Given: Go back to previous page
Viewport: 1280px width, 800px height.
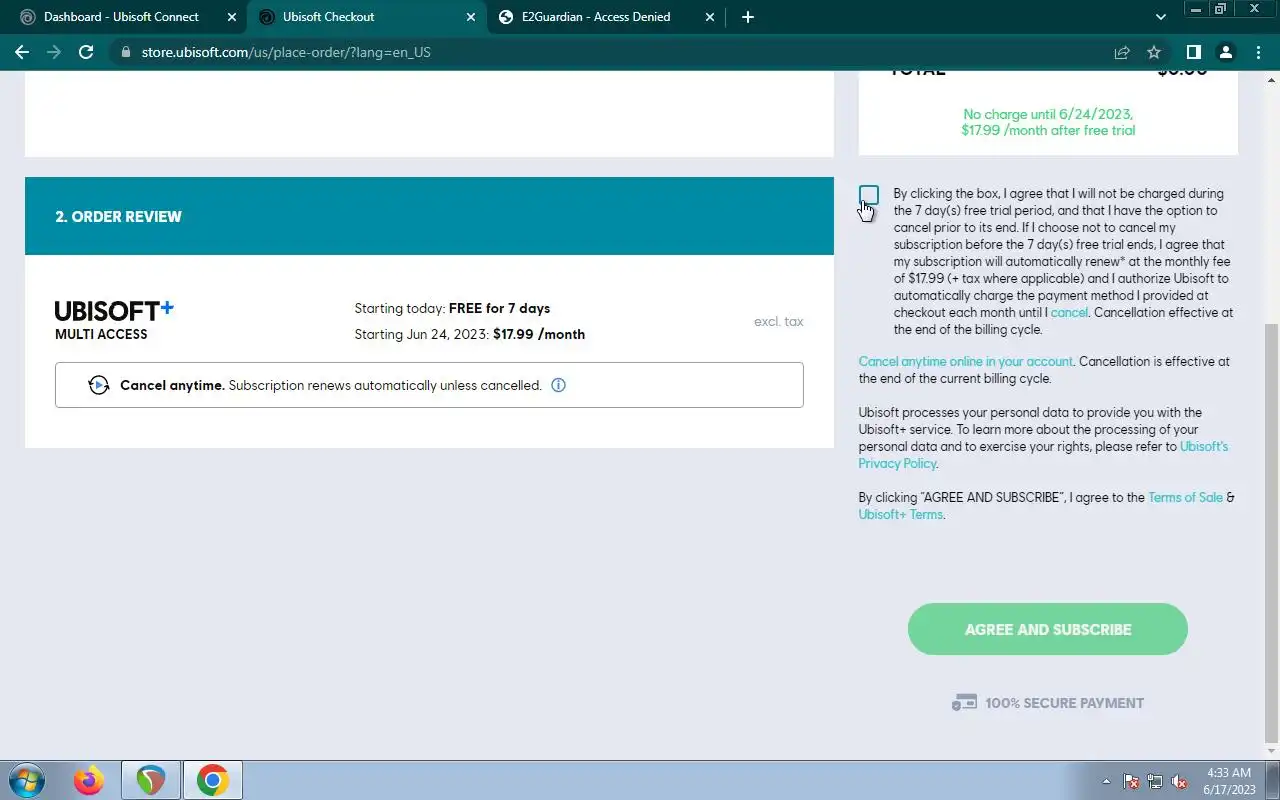Looking at the screenshot, I should pyautogui.click(x=22, y=52).
